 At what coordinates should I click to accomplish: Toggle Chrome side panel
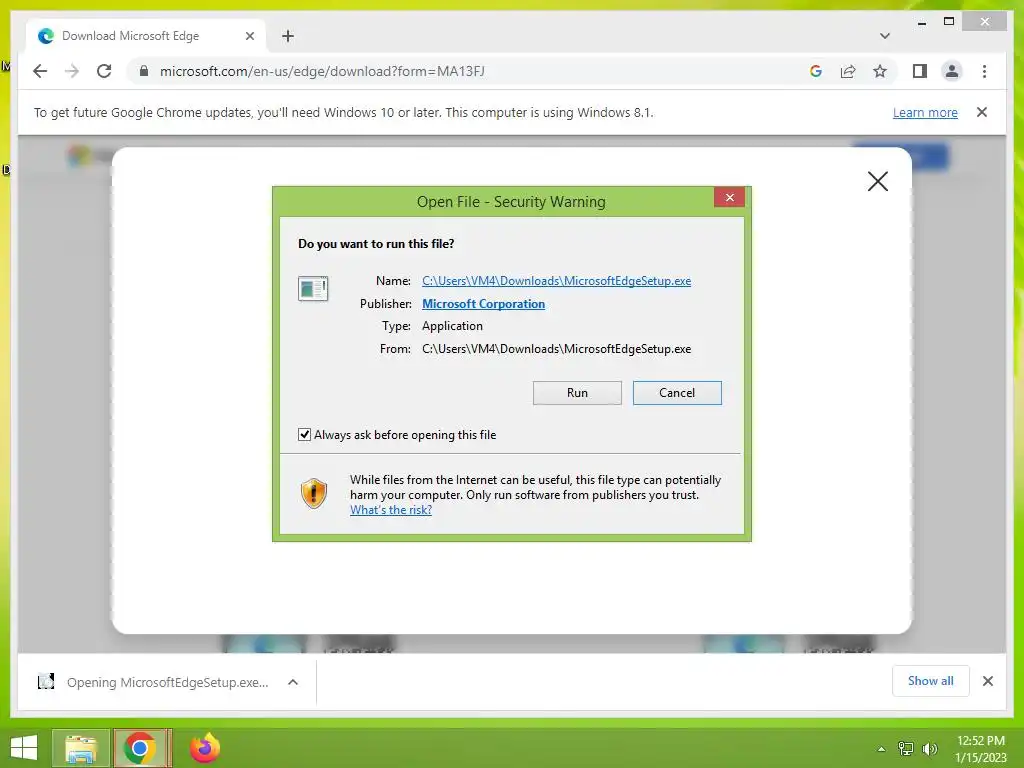(x=920, y=71)
